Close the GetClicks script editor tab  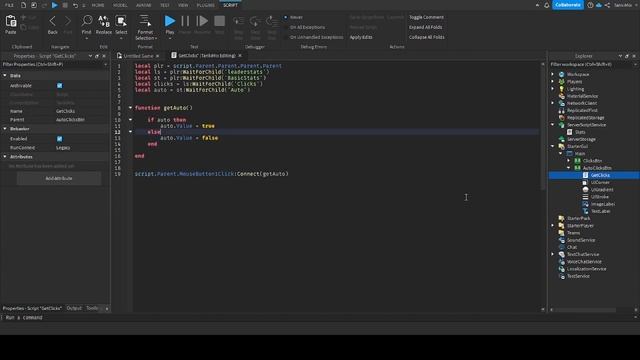pos(240,56)
